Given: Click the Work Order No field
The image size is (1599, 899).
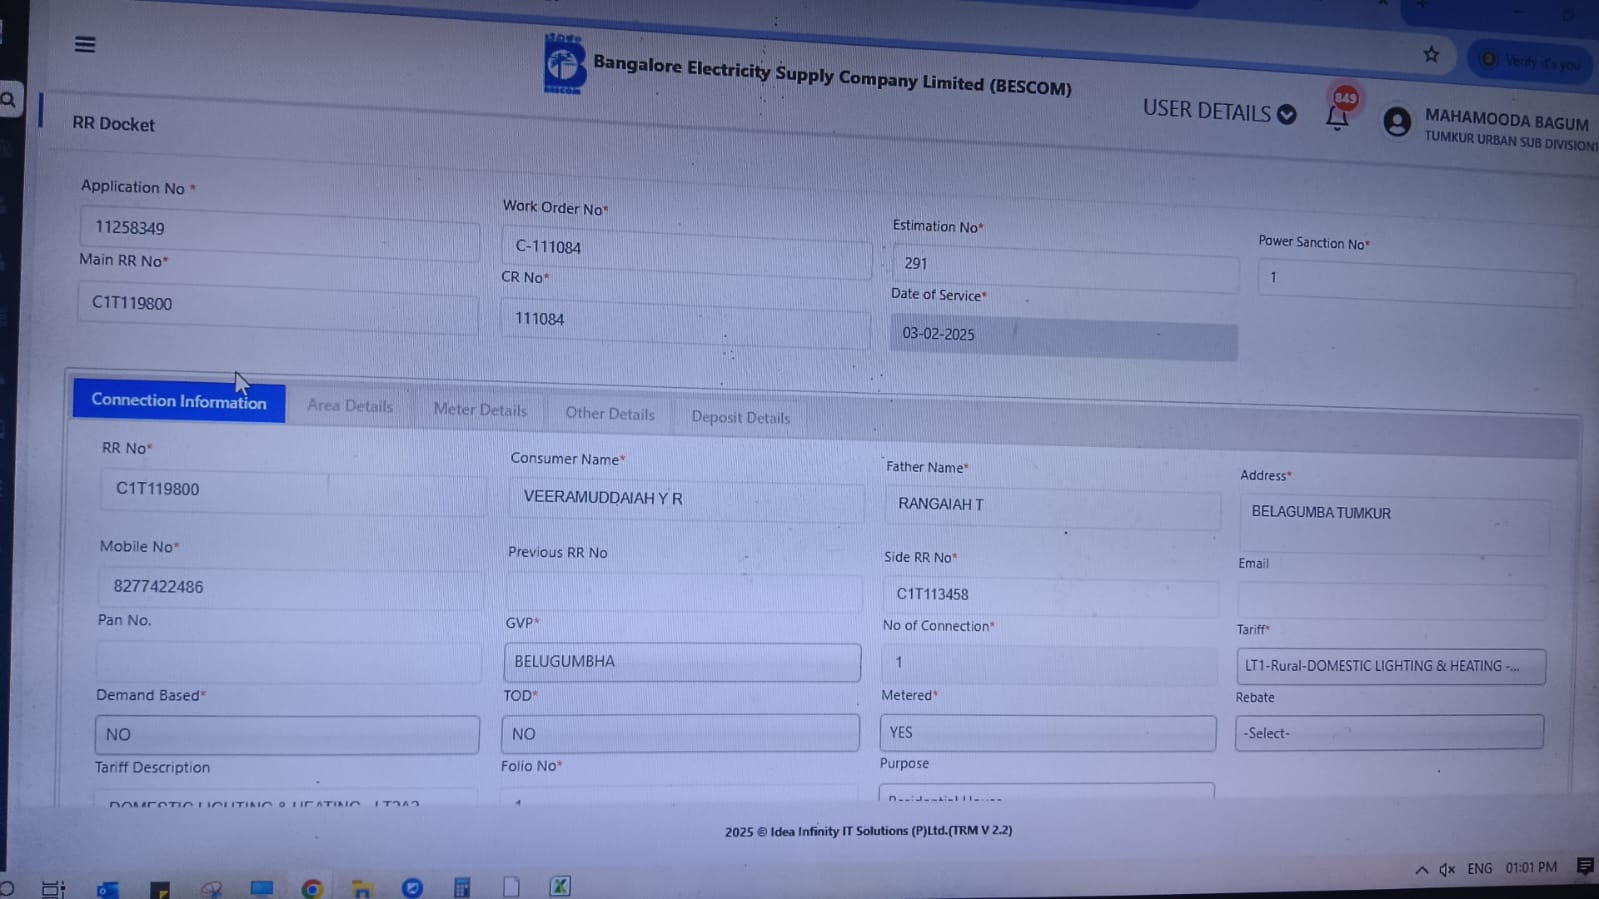Looking at the screenshot, I should tap(686, 251).
